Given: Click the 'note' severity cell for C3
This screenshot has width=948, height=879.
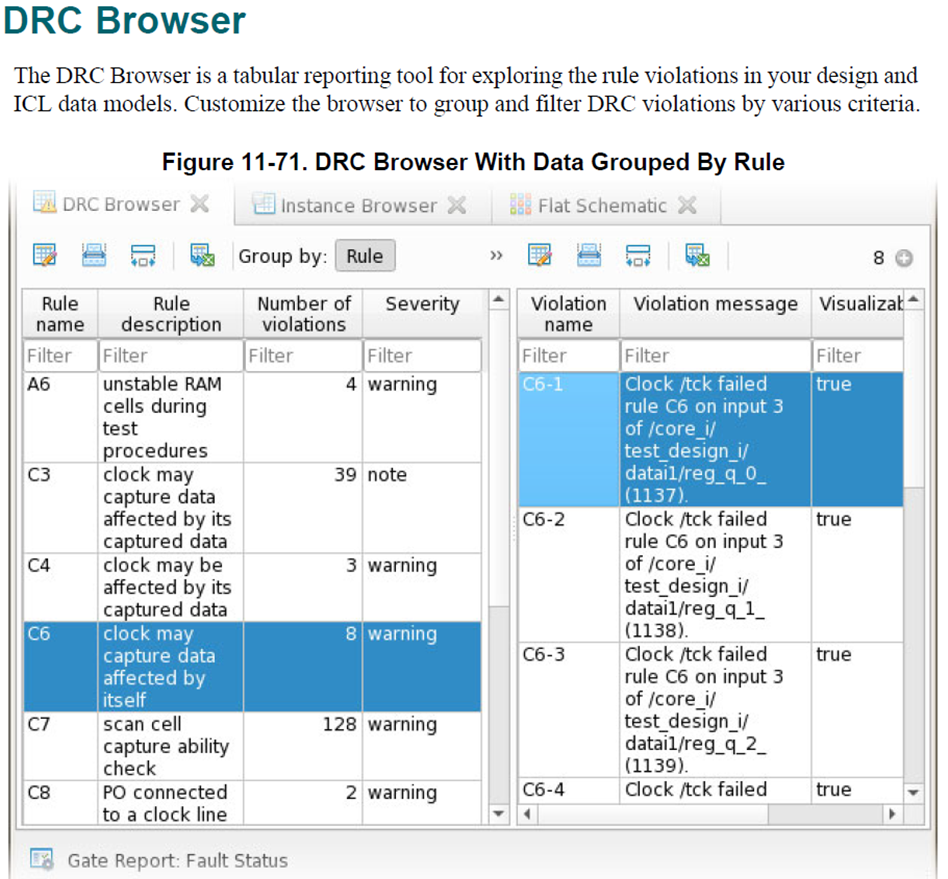Looking at the screenshot, I should click(422, 508).
